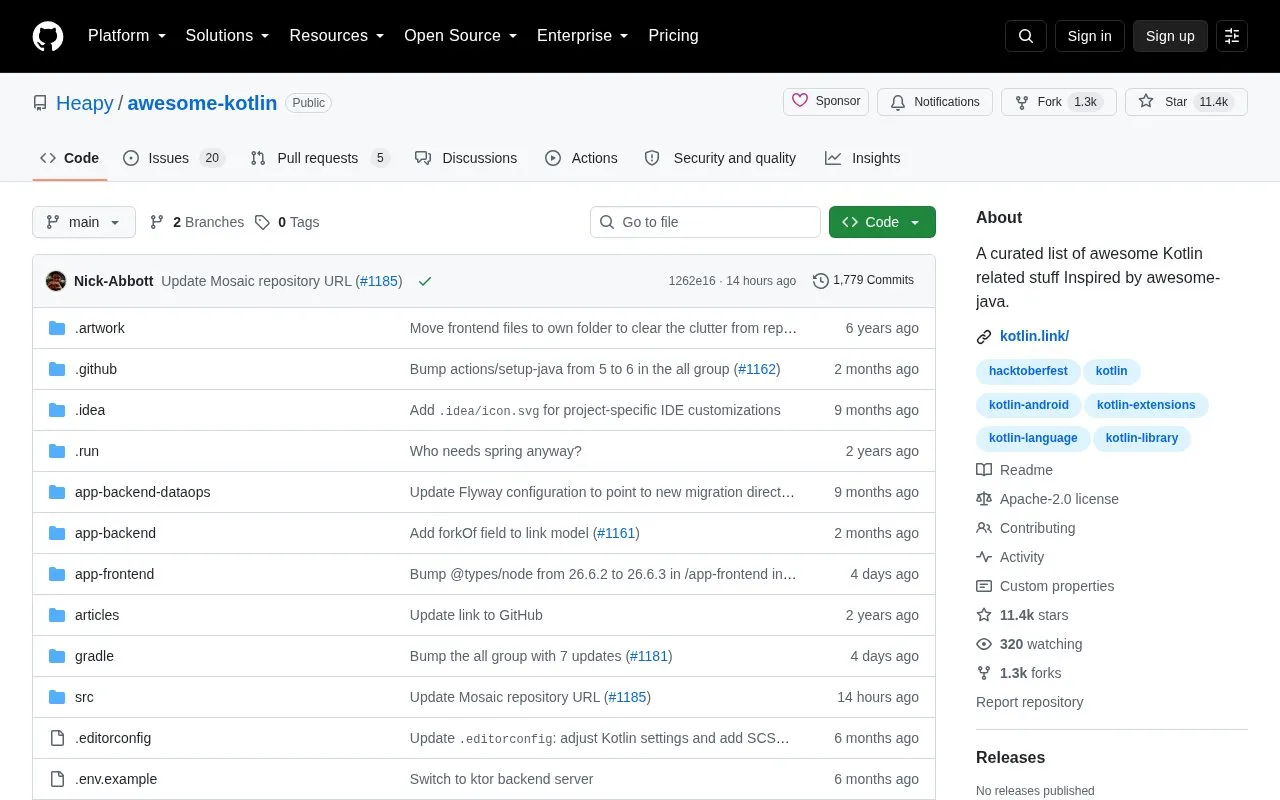
Task: Click the heart Sponsor icon
Action: (x=800, y=101)
